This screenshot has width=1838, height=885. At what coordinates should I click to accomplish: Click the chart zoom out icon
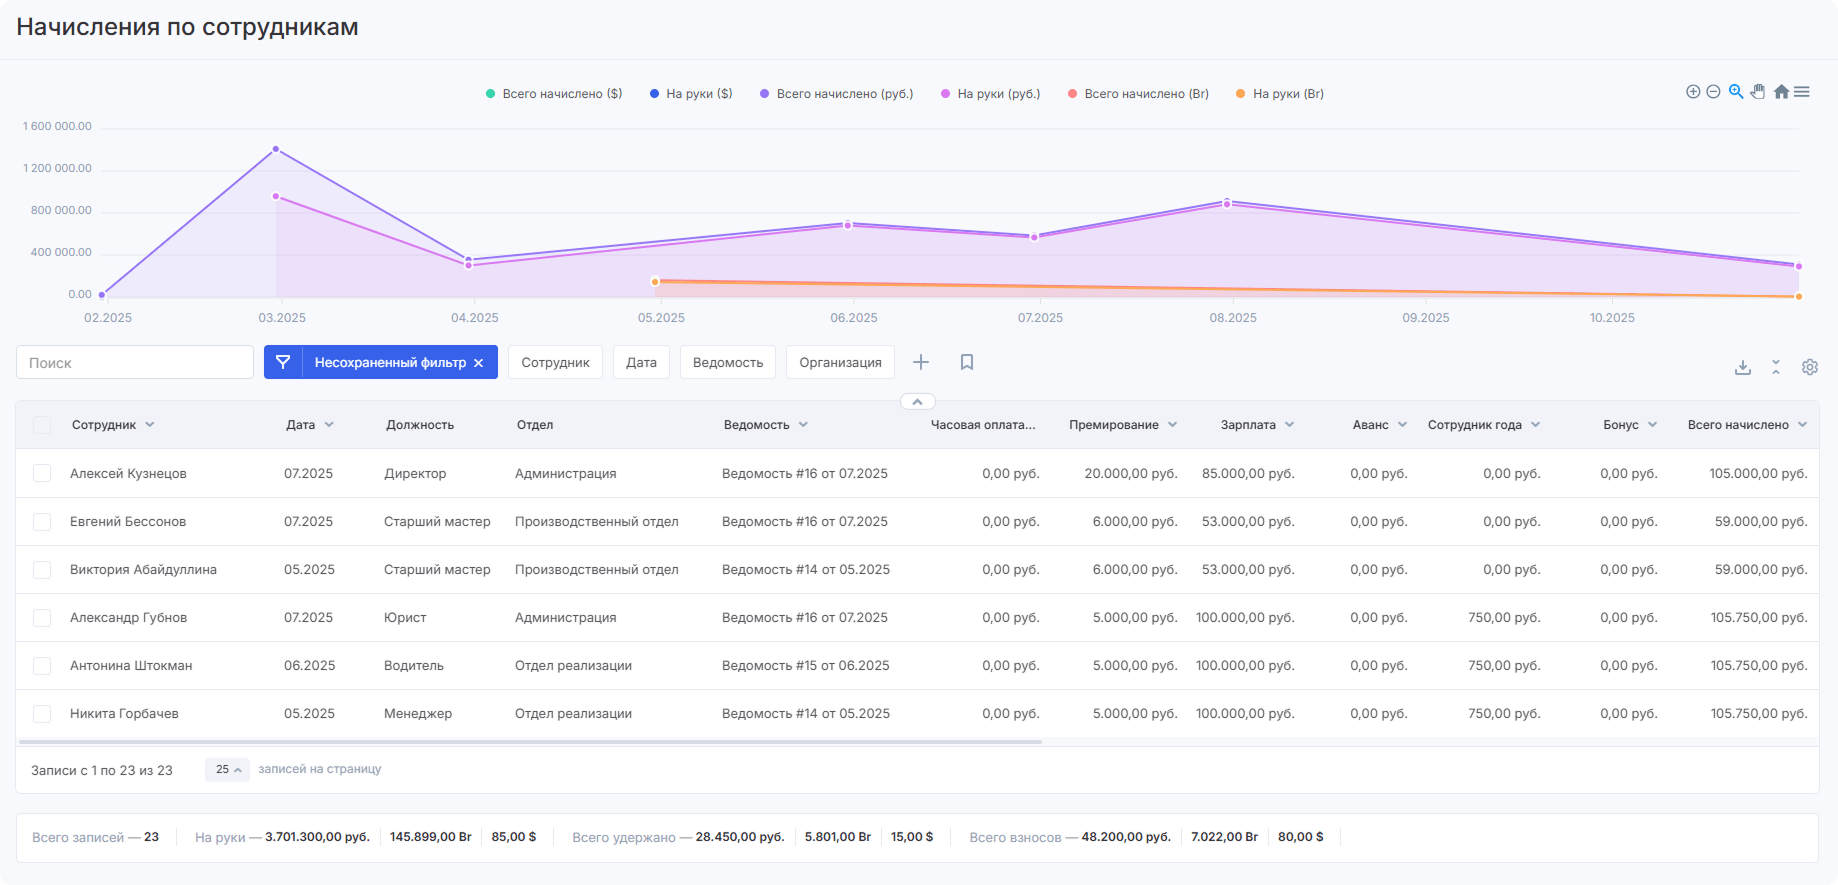click(1713, 92)
